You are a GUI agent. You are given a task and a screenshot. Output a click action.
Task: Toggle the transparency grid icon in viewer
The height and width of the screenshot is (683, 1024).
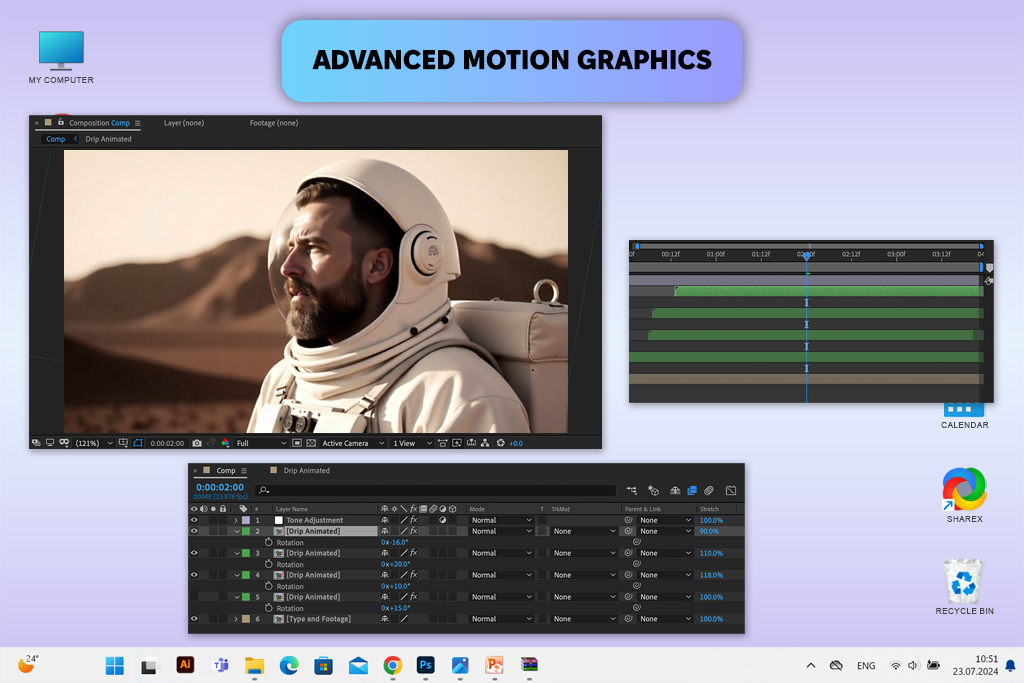(x=311, y=443)
